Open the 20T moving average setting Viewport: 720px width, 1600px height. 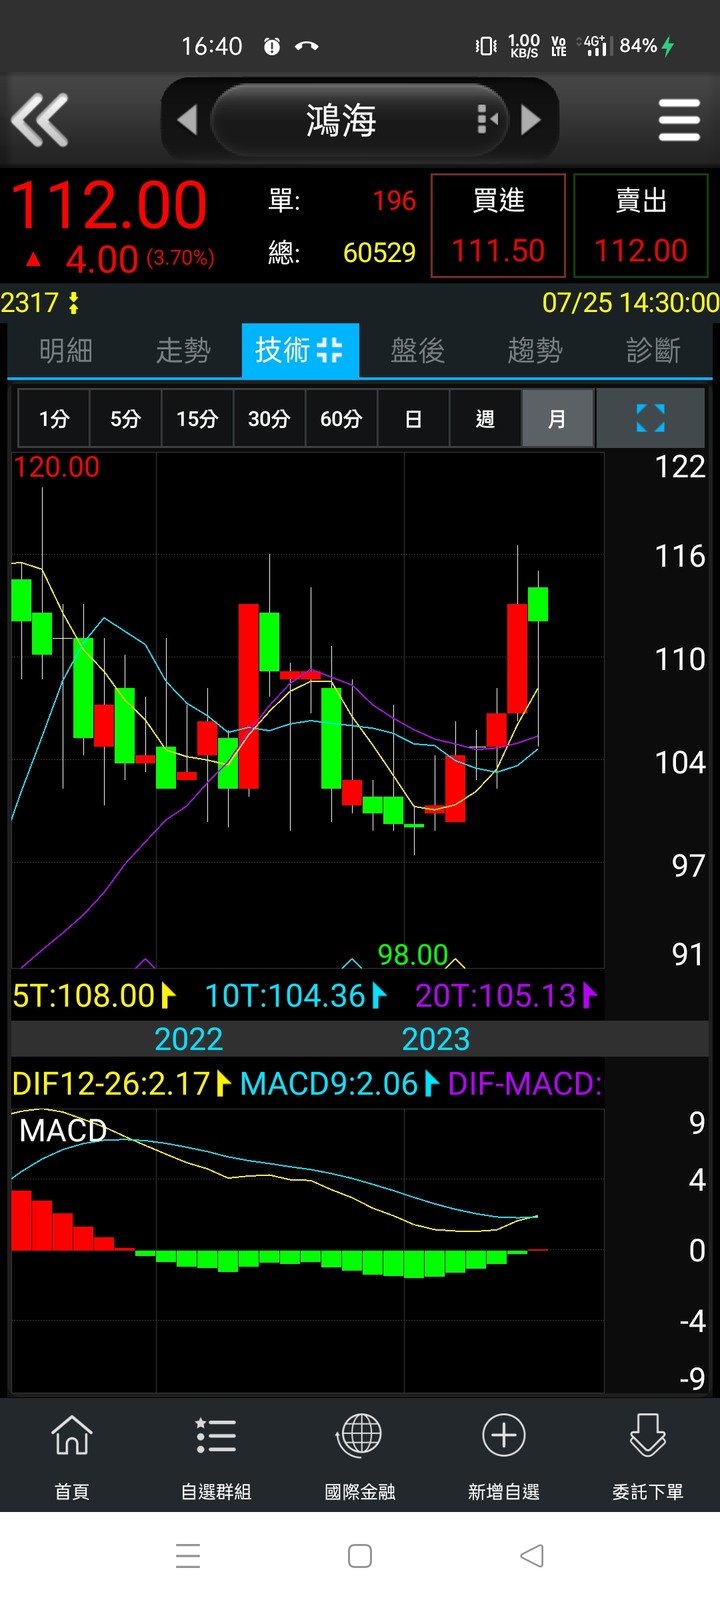pos(506,995)
